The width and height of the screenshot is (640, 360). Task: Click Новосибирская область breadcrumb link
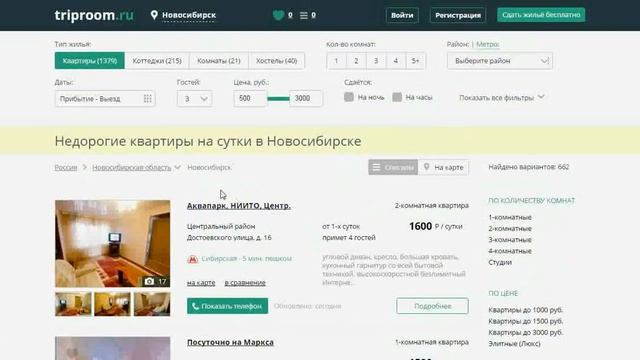coord(131,167)
